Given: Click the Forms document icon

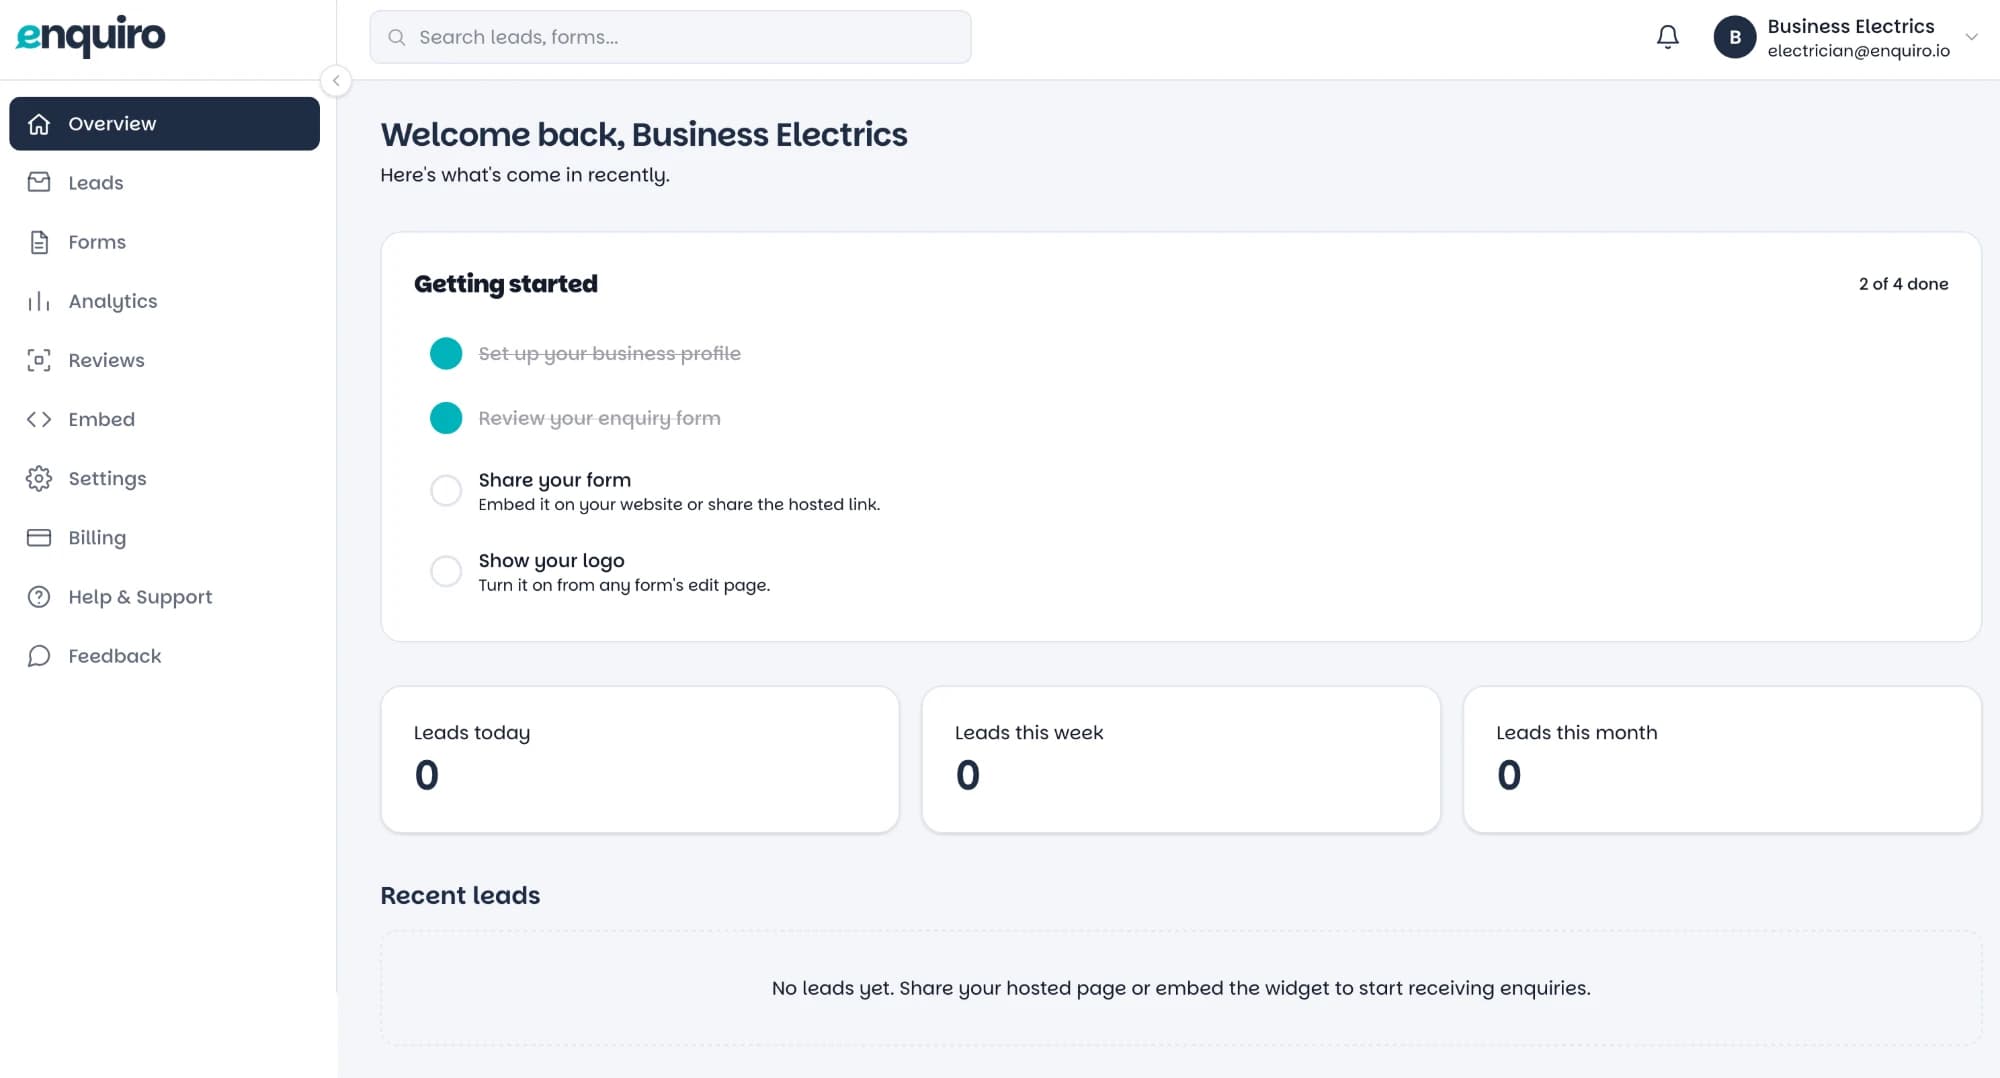Looking at the screenshot, I should click(x=39, y=242).
